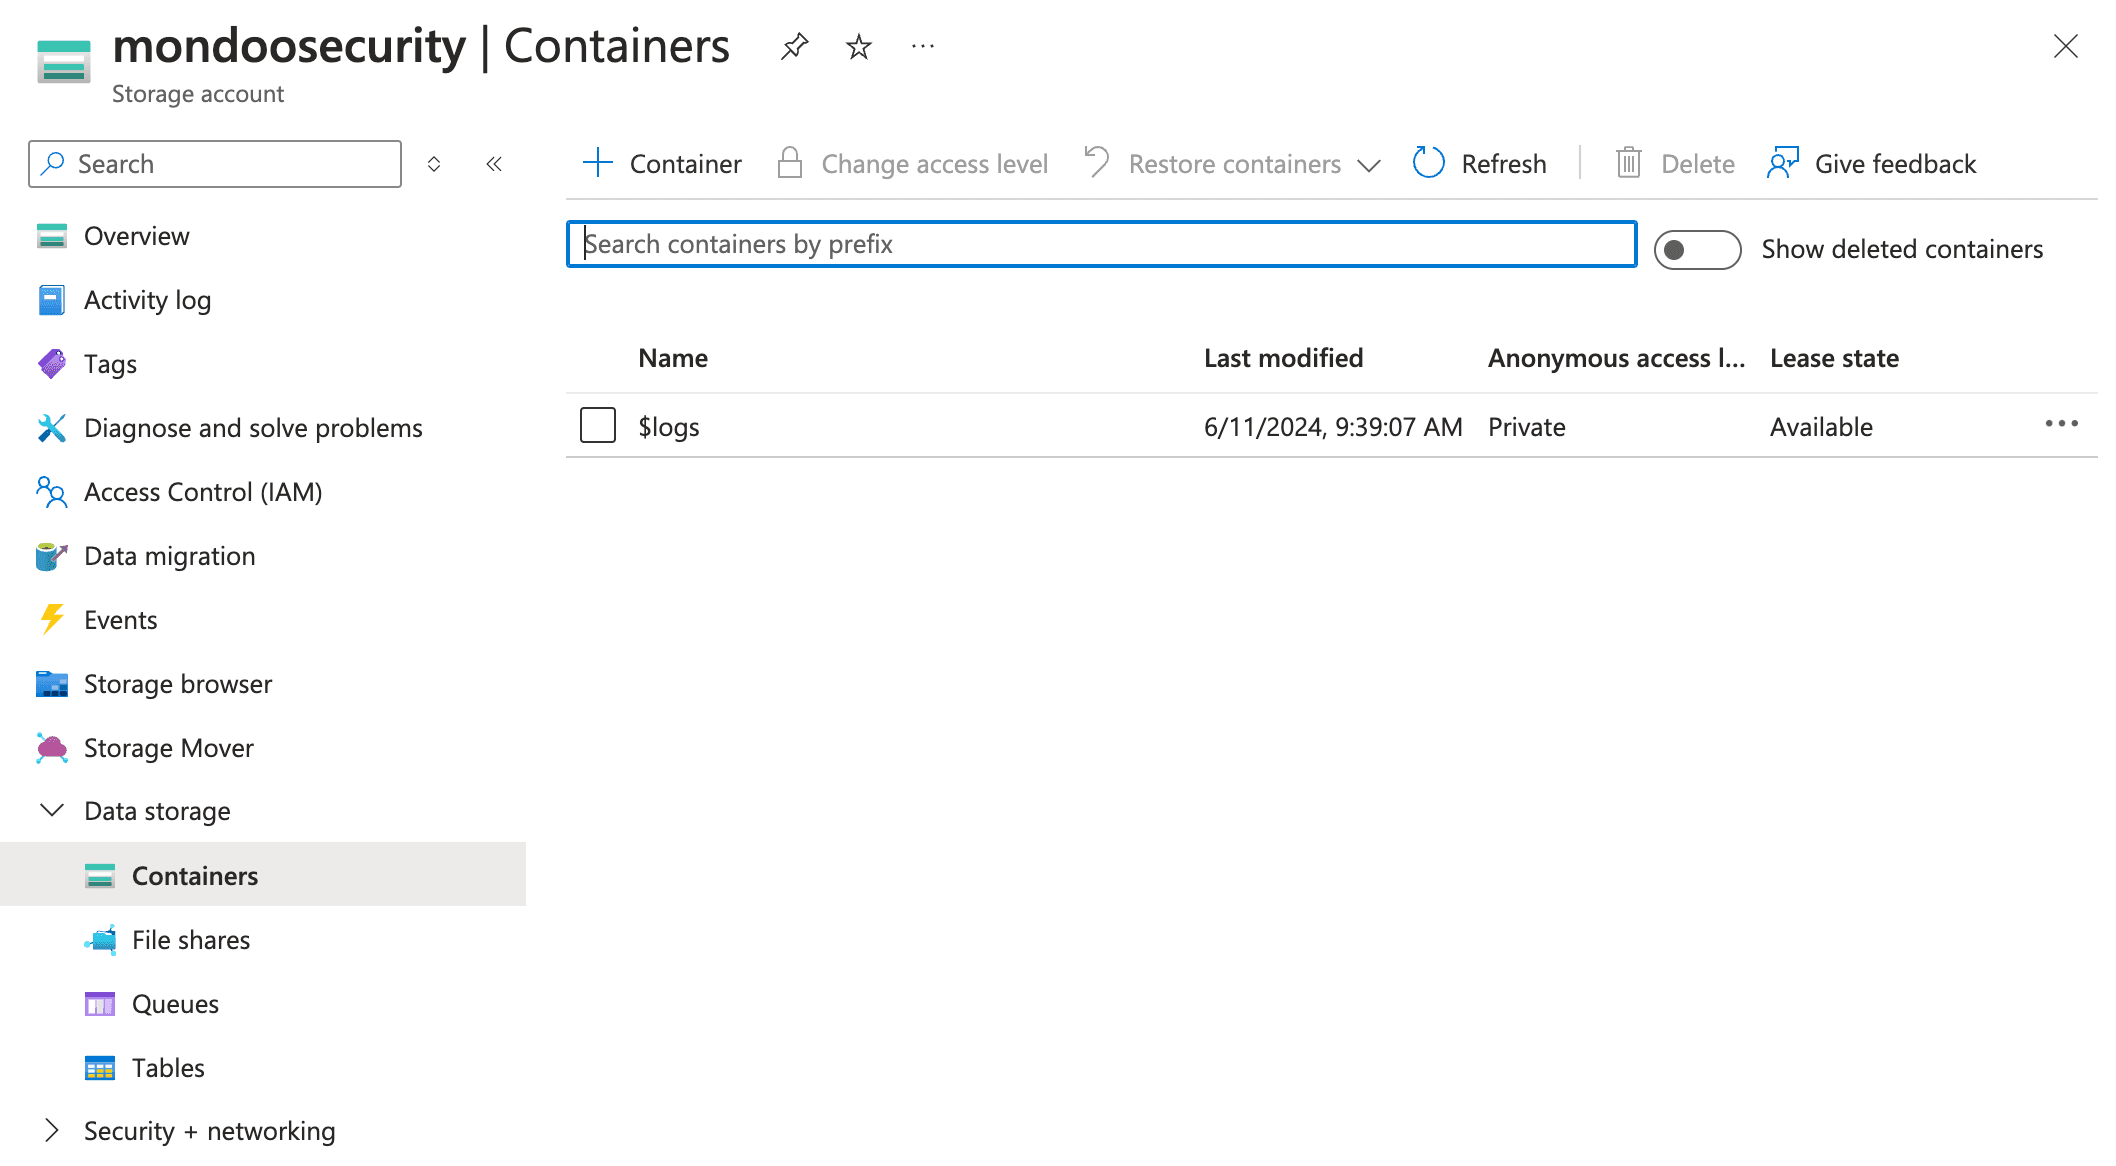This screenshot has width=2116, height=1166.
Task: Enable Show deleted containers toggle
Action: [1697, 250]
